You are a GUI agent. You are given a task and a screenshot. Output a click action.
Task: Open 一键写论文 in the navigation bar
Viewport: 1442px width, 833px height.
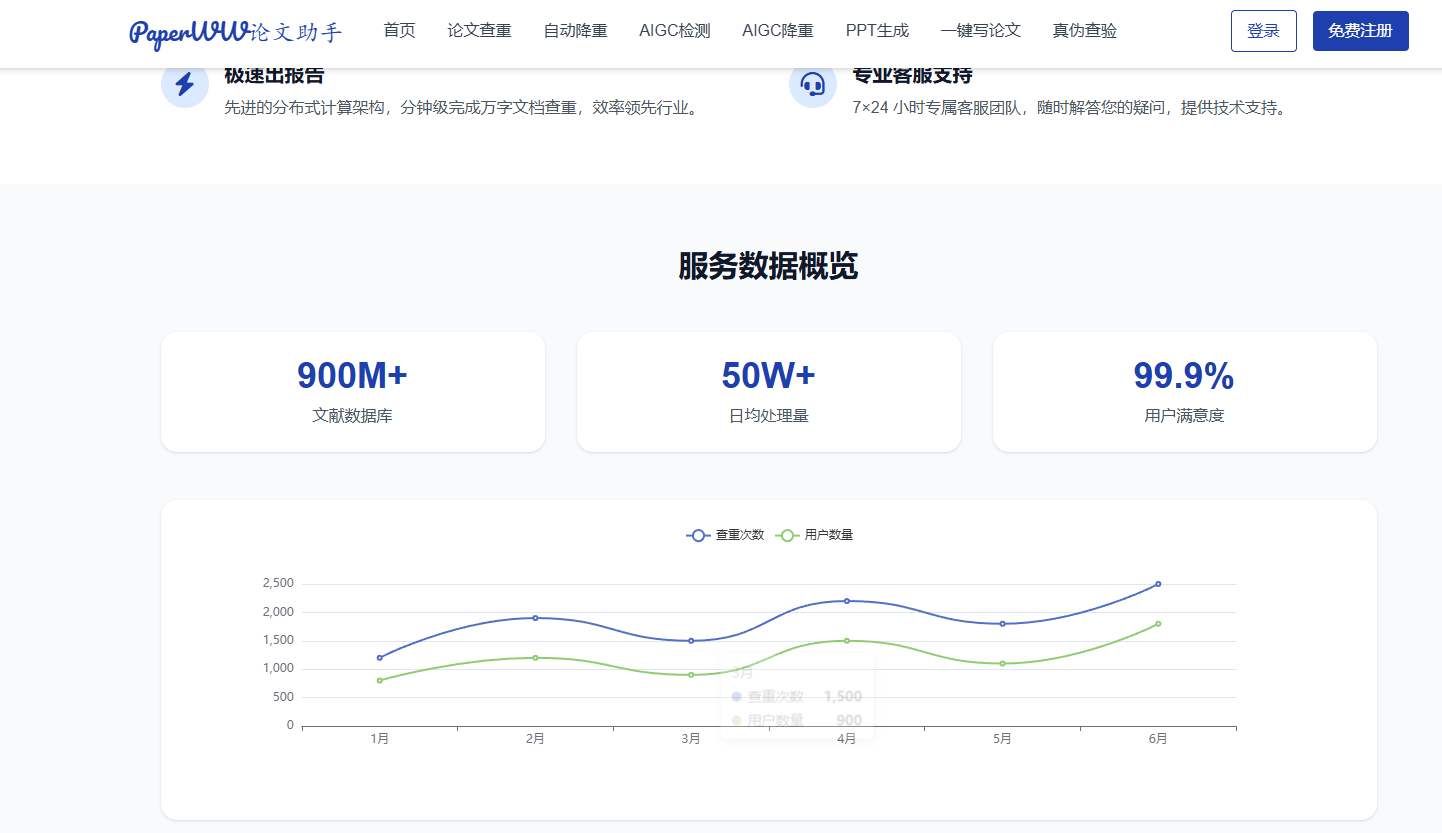click(x=981, y=31)
